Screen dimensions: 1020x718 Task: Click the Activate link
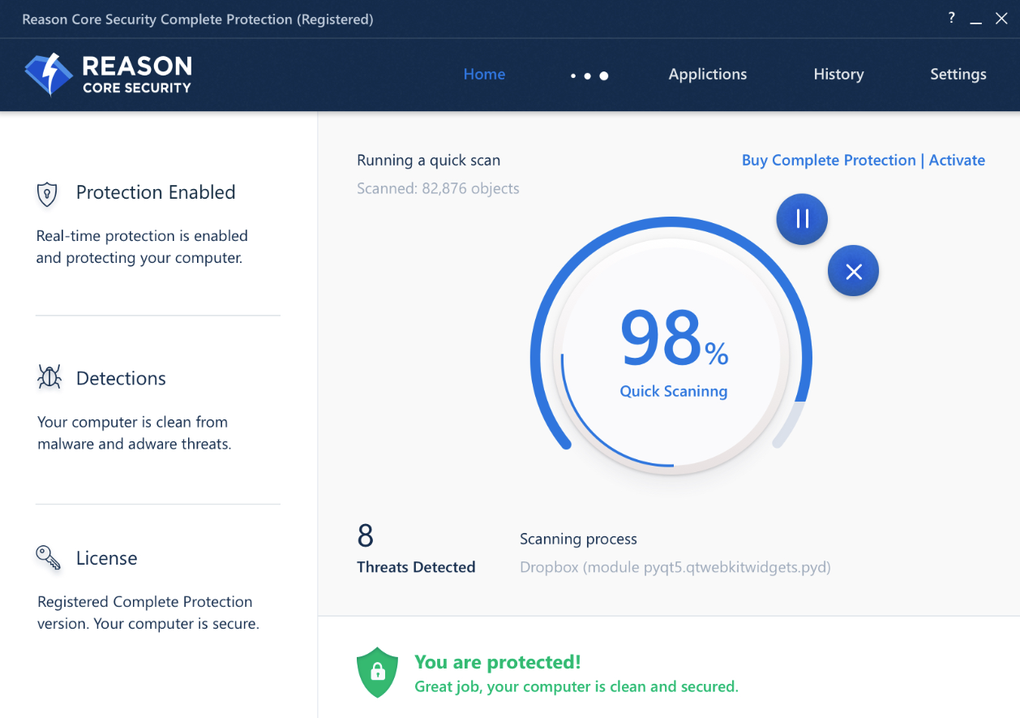pyautogui.click(x=957, y=160)
